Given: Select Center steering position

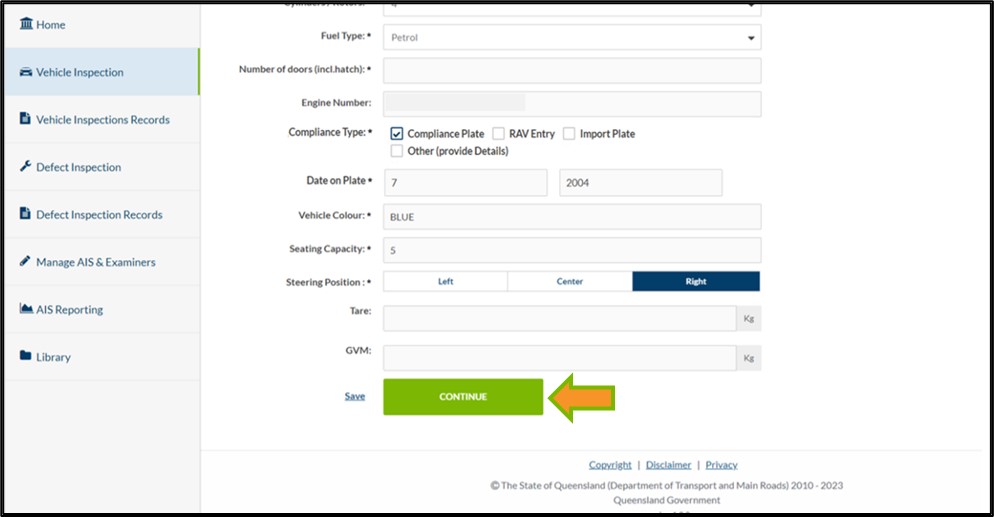Looking at the screenshot, I should (569, 282).
